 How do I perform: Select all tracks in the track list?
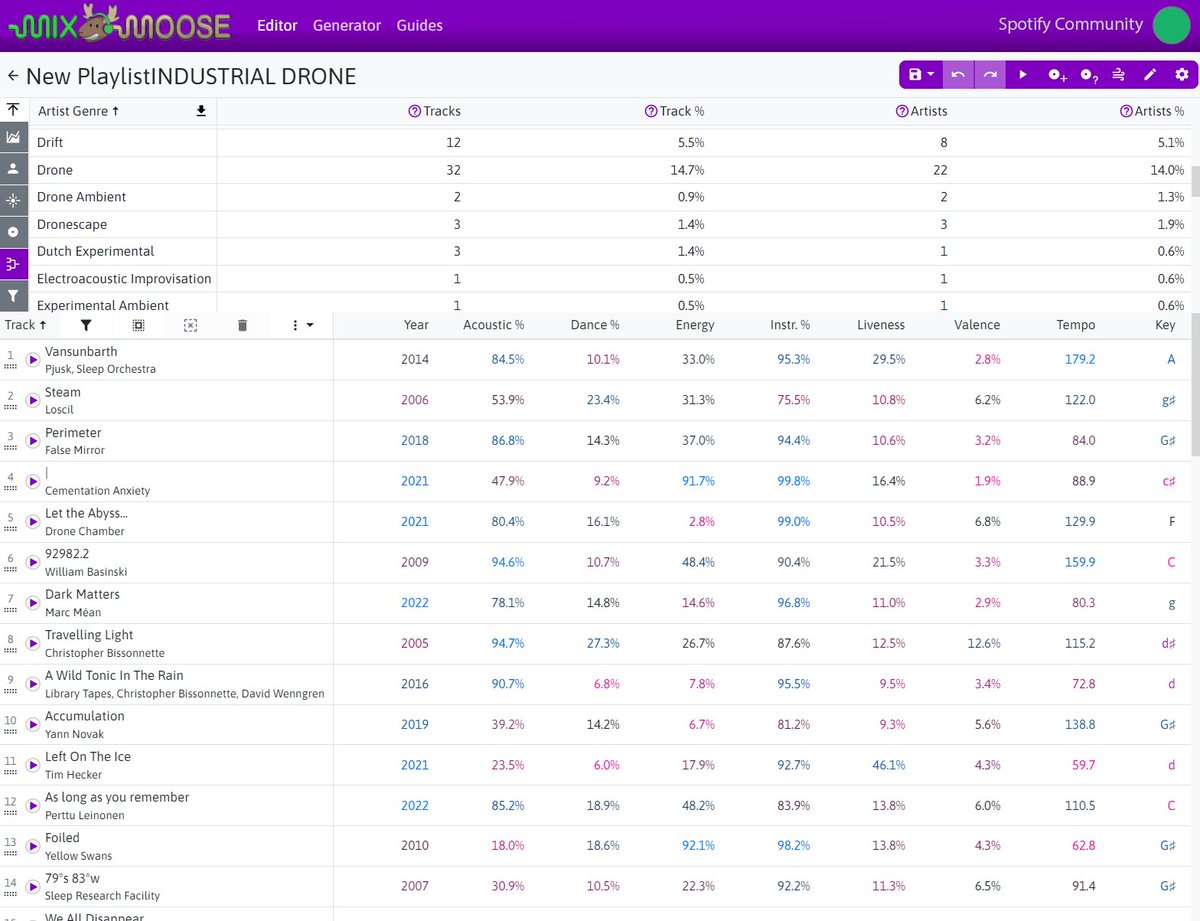pos(138,325)
